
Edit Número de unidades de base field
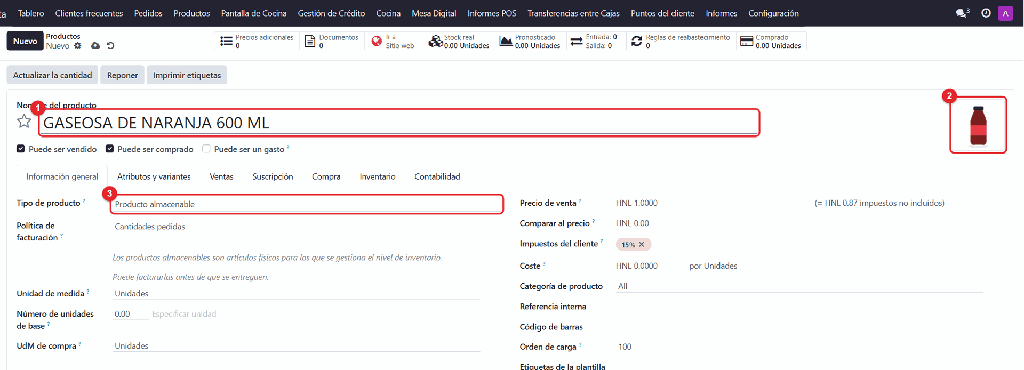point(131,314)
